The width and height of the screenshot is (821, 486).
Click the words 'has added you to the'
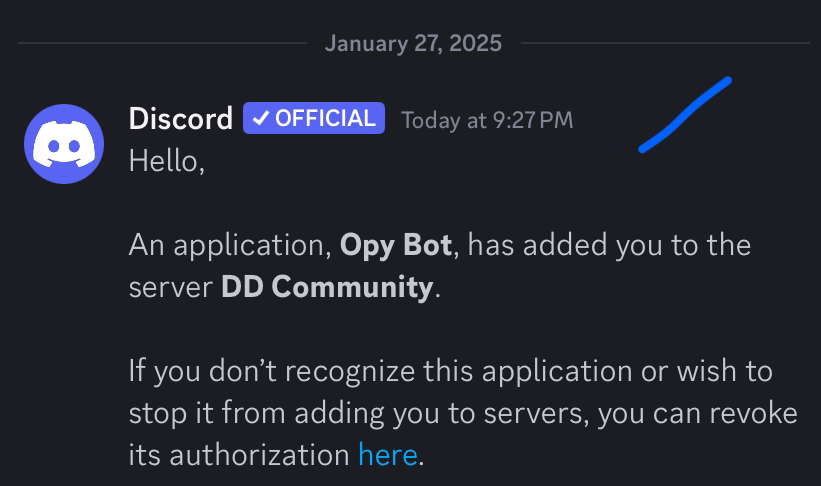tap(609, 245)
